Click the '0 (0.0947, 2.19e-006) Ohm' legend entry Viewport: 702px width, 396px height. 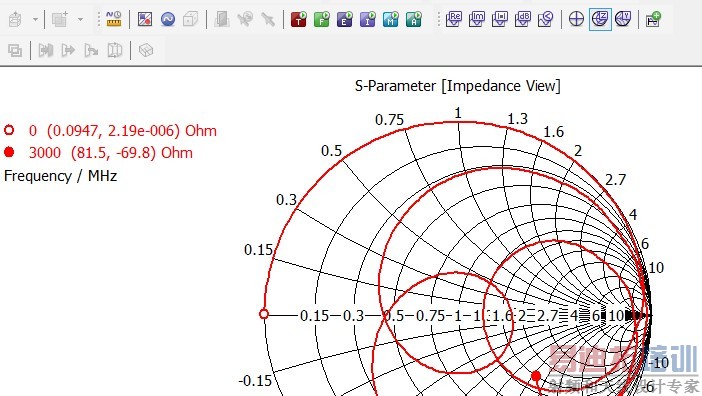[123, 131]
